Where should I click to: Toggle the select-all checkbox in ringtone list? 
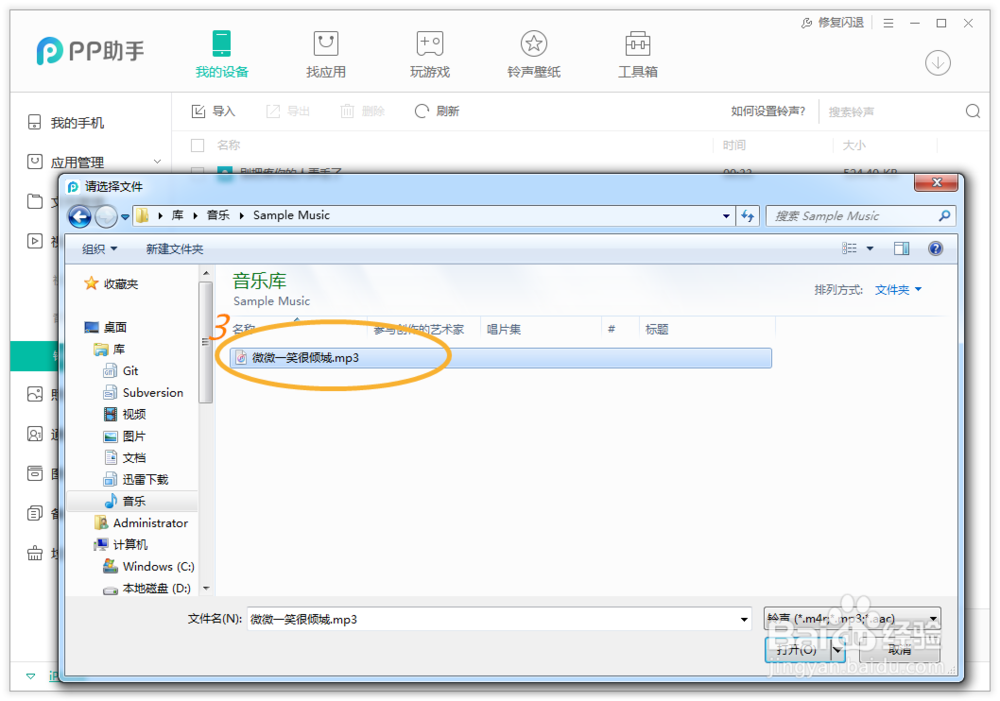pos(196,145)
